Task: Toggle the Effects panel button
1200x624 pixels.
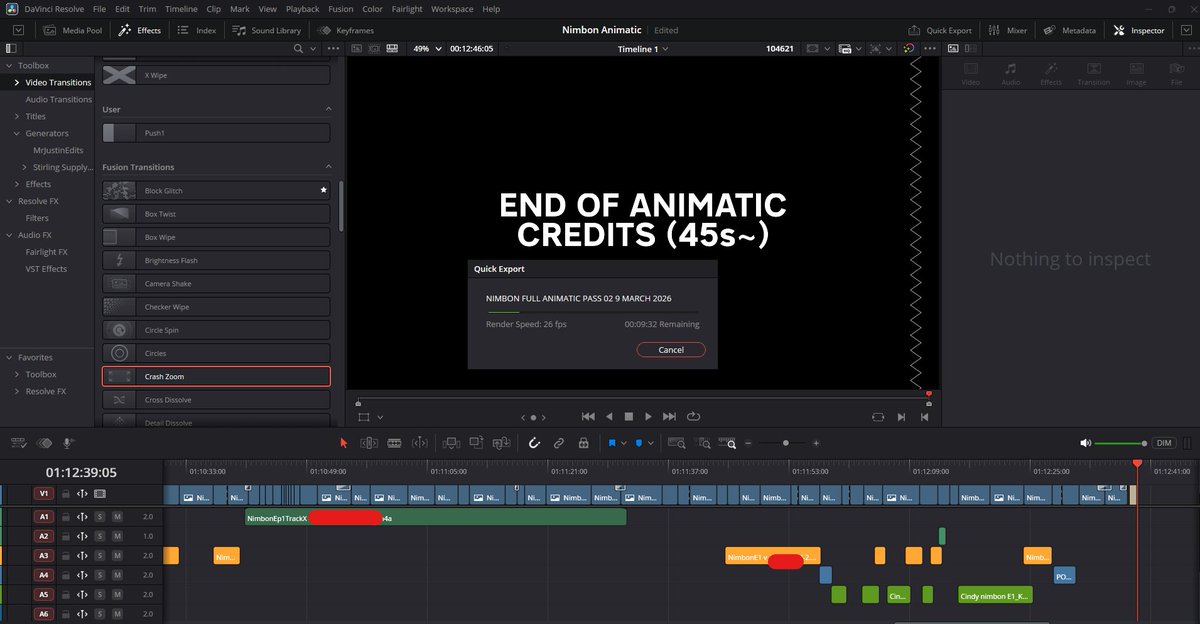Action: (x=139, y=30)
